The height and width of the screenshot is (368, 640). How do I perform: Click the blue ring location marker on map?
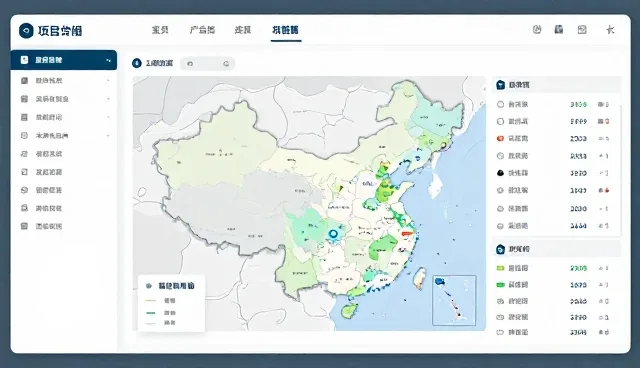tap(333, 234)
